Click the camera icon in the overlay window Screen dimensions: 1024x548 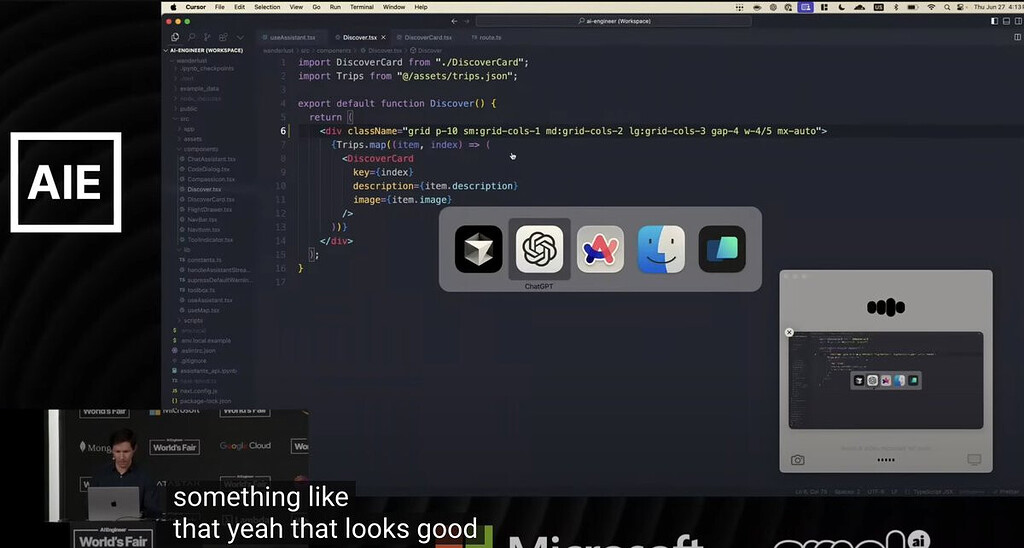[x=797, y=460]
